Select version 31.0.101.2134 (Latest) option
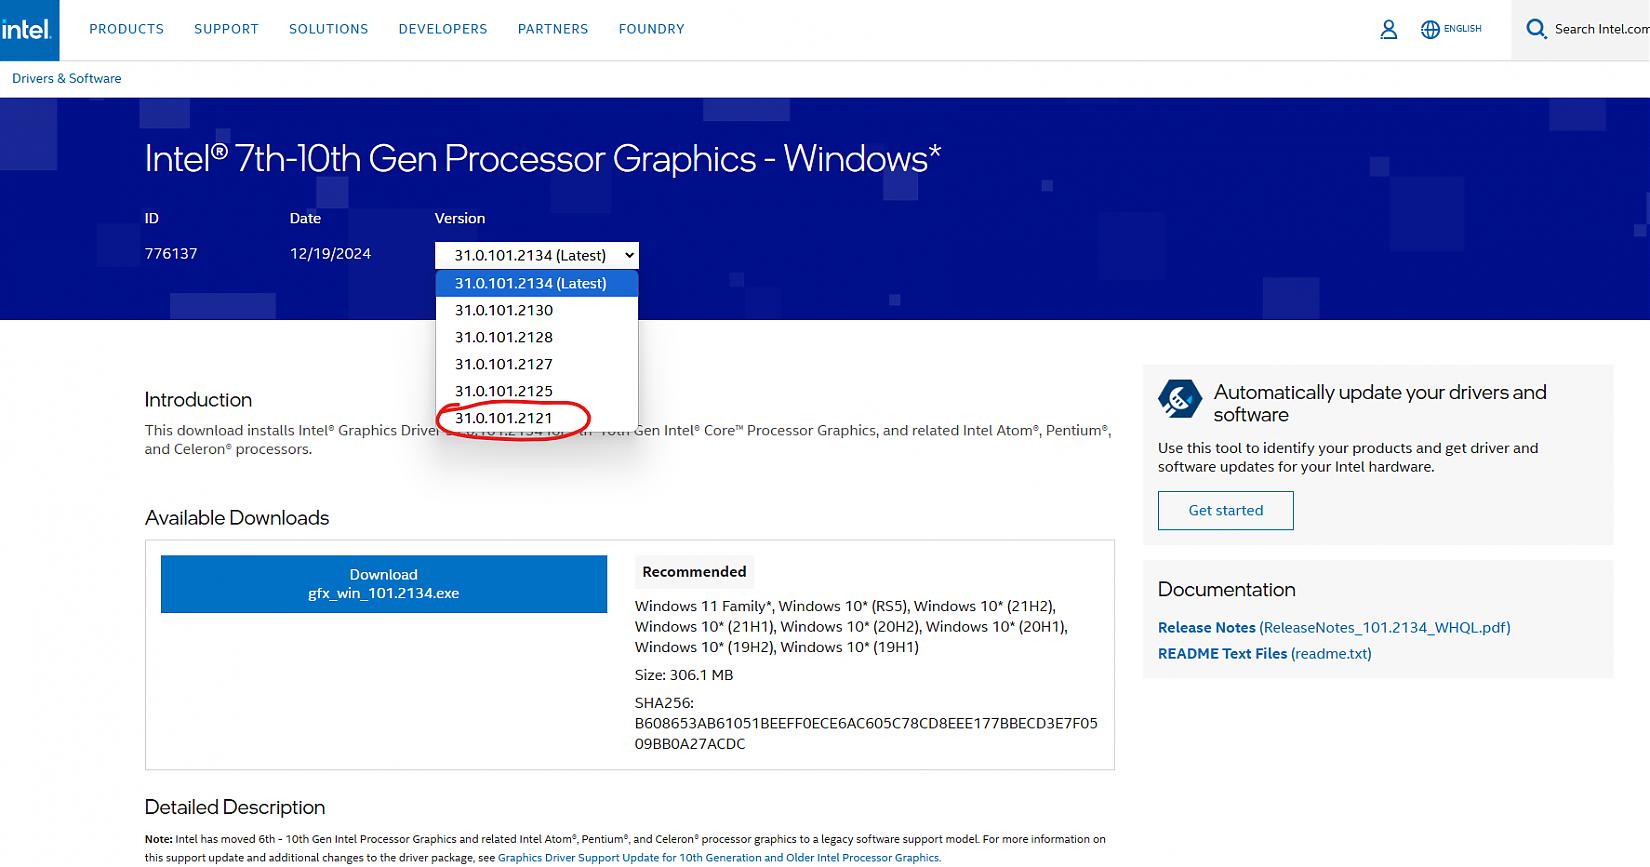Image resolution: width=1650 pixels, height=867 pixels. [x=537, y=283]
